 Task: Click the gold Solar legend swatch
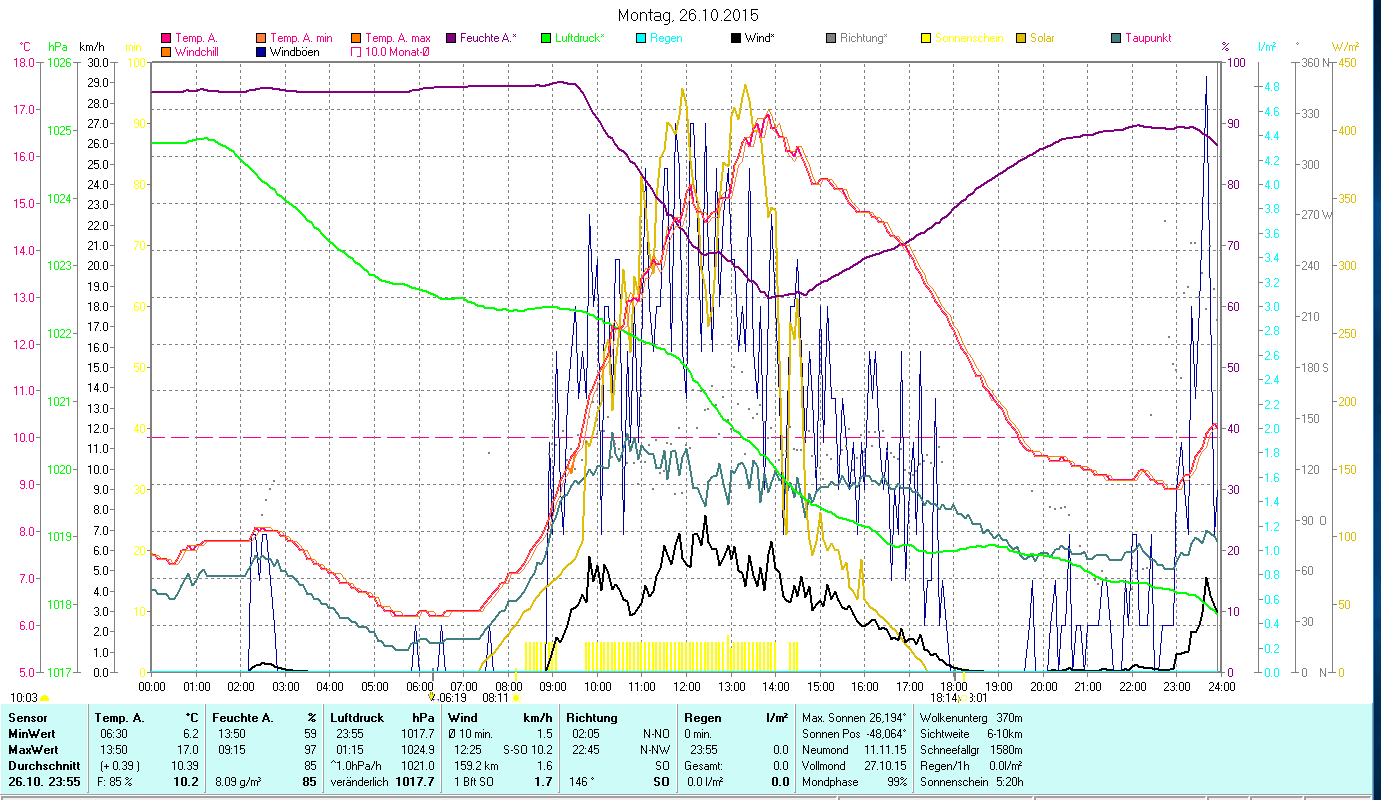tap(1021, 38)
